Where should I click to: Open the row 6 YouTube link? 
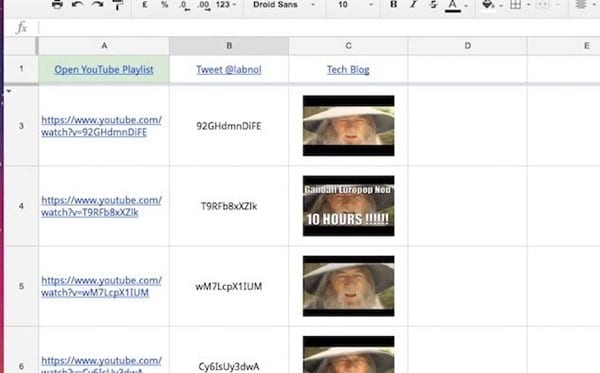click(101, 364)
